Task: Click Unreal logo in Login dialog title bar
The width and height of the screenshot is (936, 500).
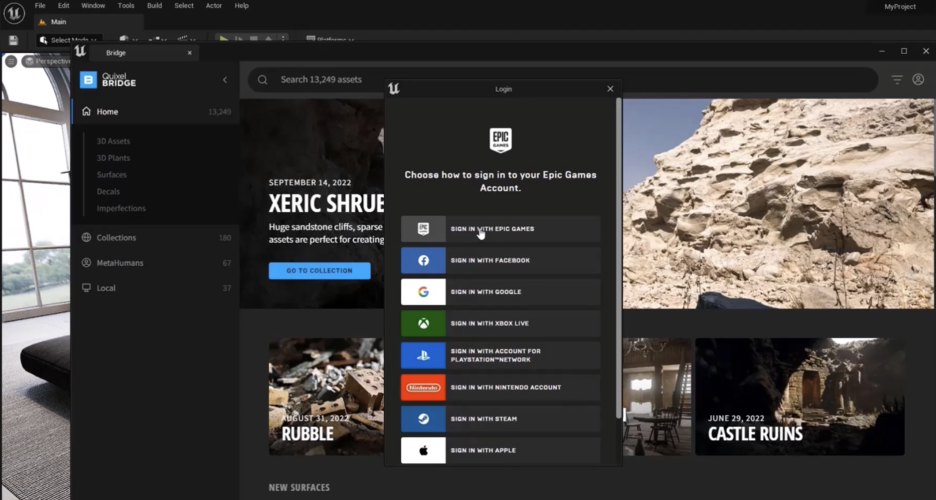Action: [x=393, y=89]
